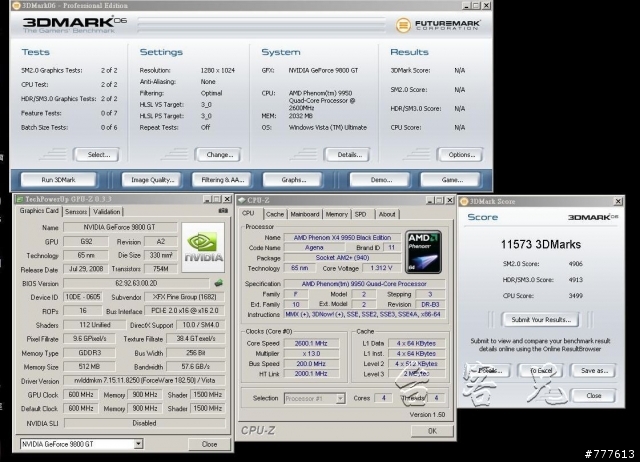Click the CPU-Z title bar icon
This screenshot has width=640, height=462.
point(242,200)
